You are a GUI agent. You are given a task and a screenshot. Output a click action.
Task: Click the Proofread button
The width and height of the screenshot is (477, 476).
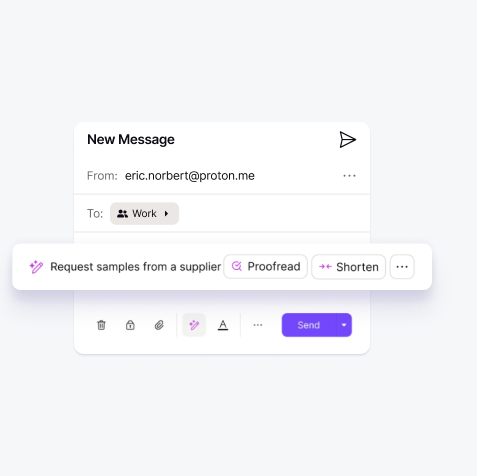[x=265, y=266]
